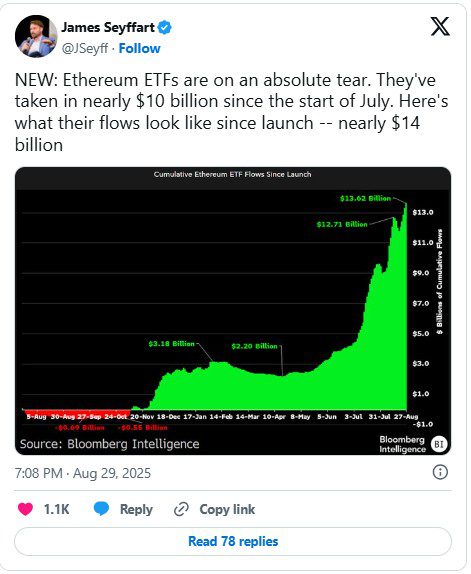Click the copy link chain icon
Image resolution: width=471 pixels, height=574 pixels.
[181, 509]
